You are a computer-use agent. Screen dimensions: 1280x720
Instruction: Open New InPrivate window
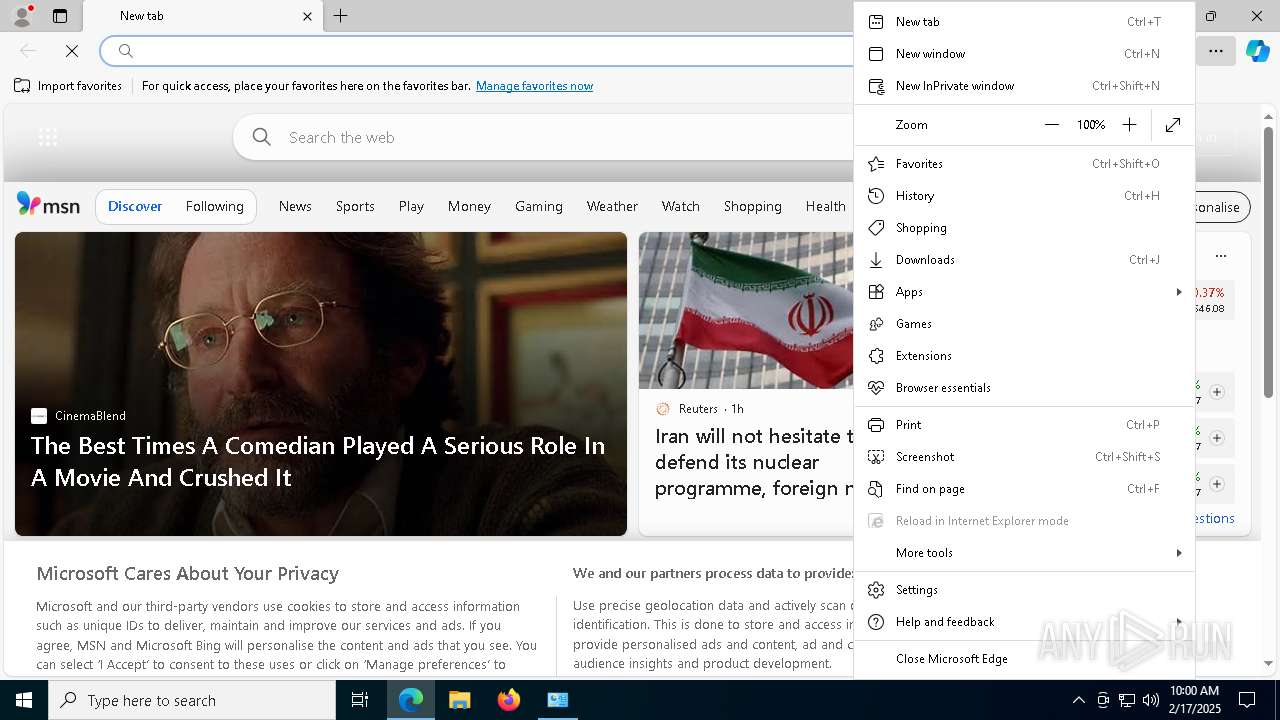point(1024,86)
